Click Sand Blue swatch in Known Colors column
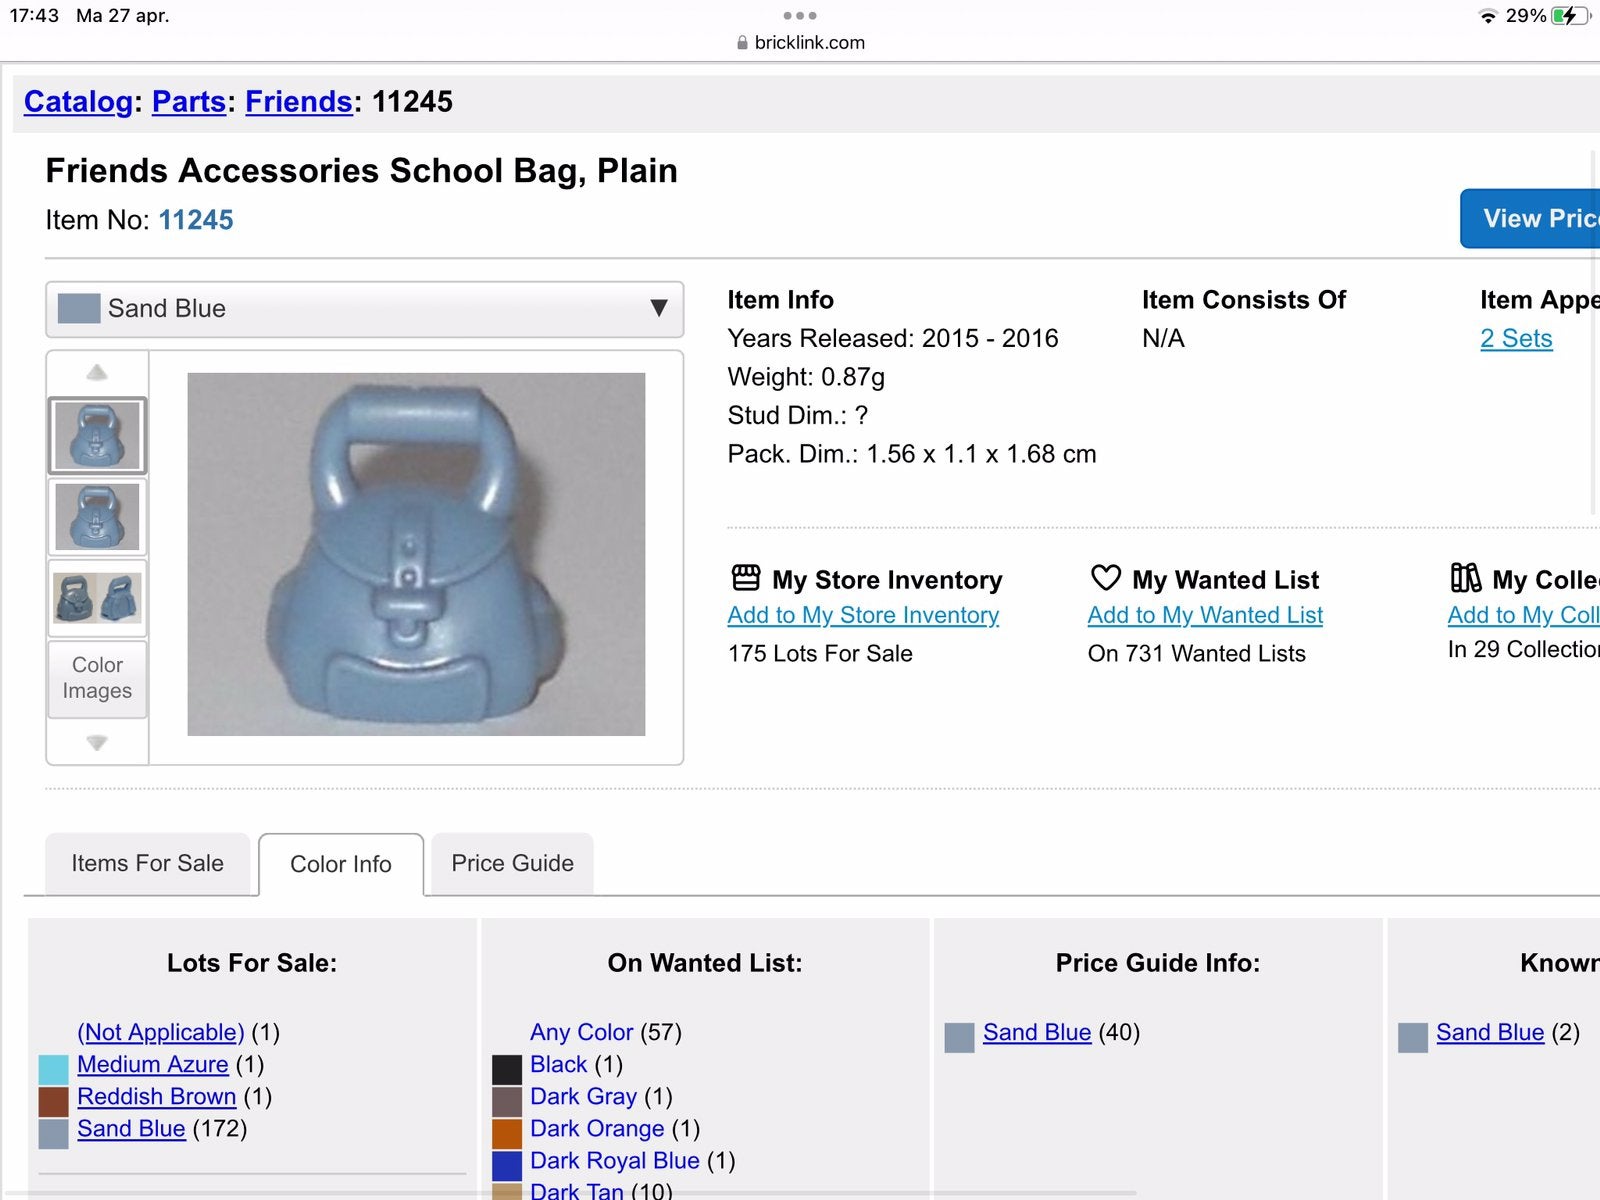This screenshot has height=1200, width=1600. click(1413, 1038)
